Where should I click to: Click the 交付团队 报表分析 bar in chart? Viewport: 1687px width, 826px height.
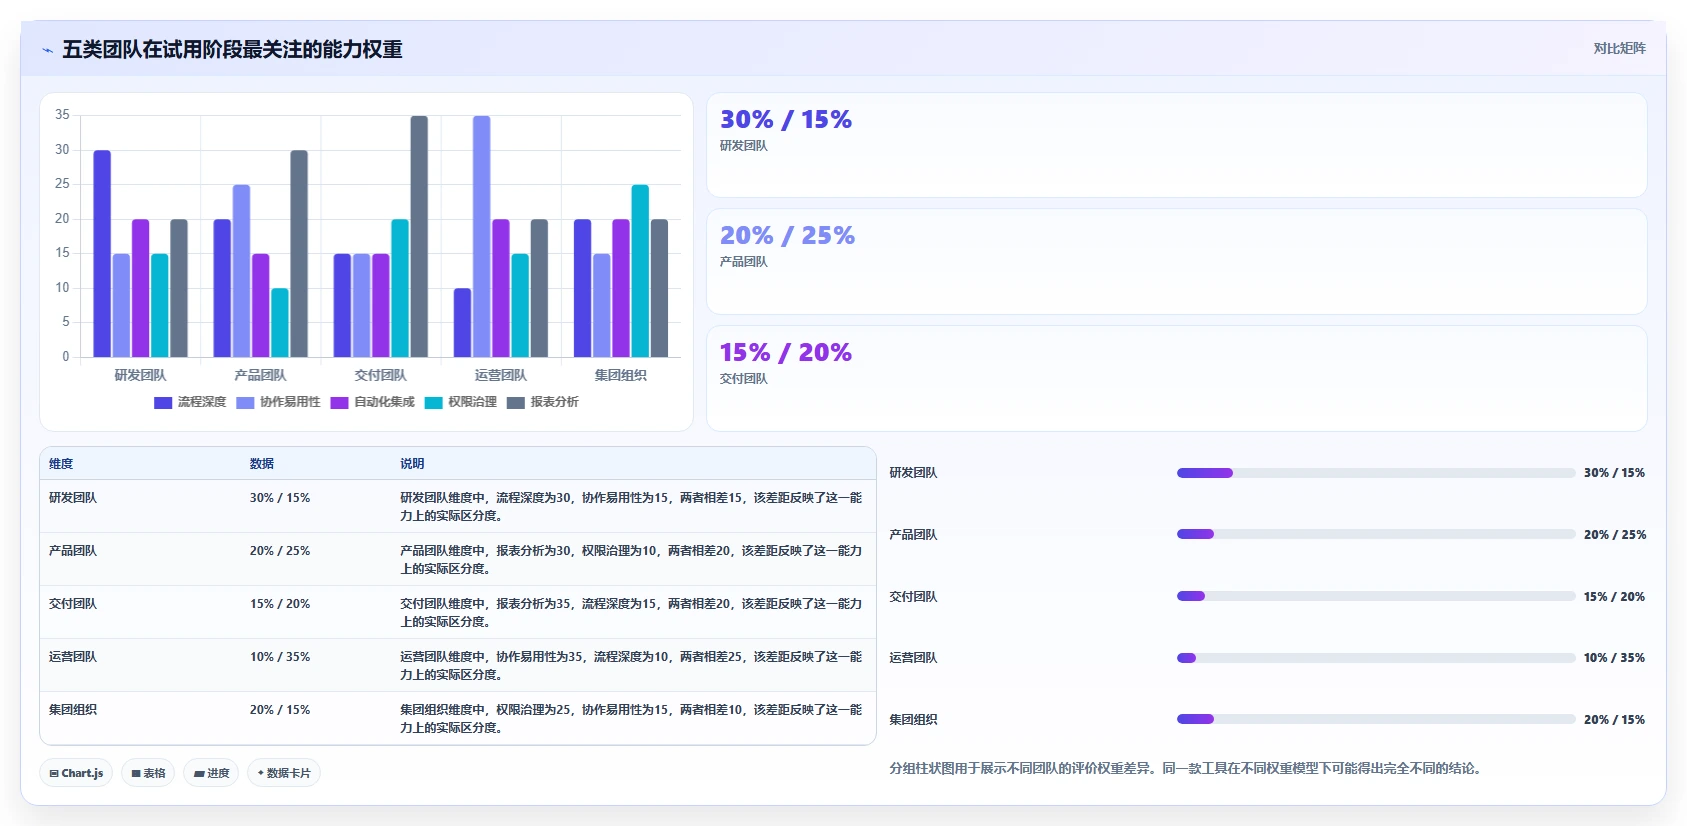tap(419, 236)
